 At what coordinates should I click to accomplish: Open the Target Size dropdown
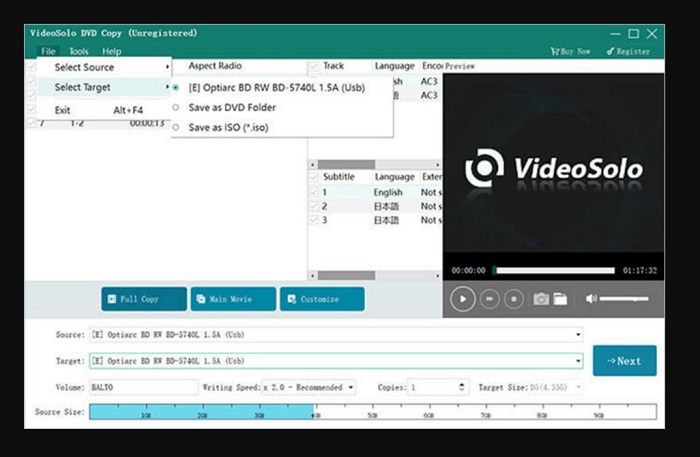pos(578,387)
